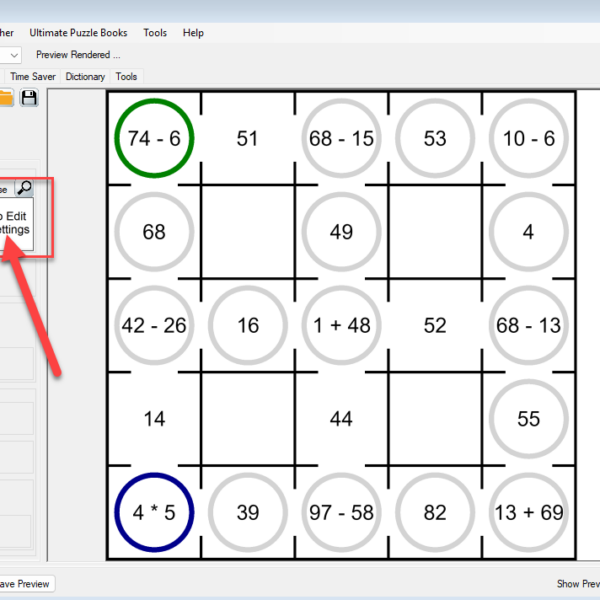
Task: Click the floppy disk save icon
Action: (29, 97)
